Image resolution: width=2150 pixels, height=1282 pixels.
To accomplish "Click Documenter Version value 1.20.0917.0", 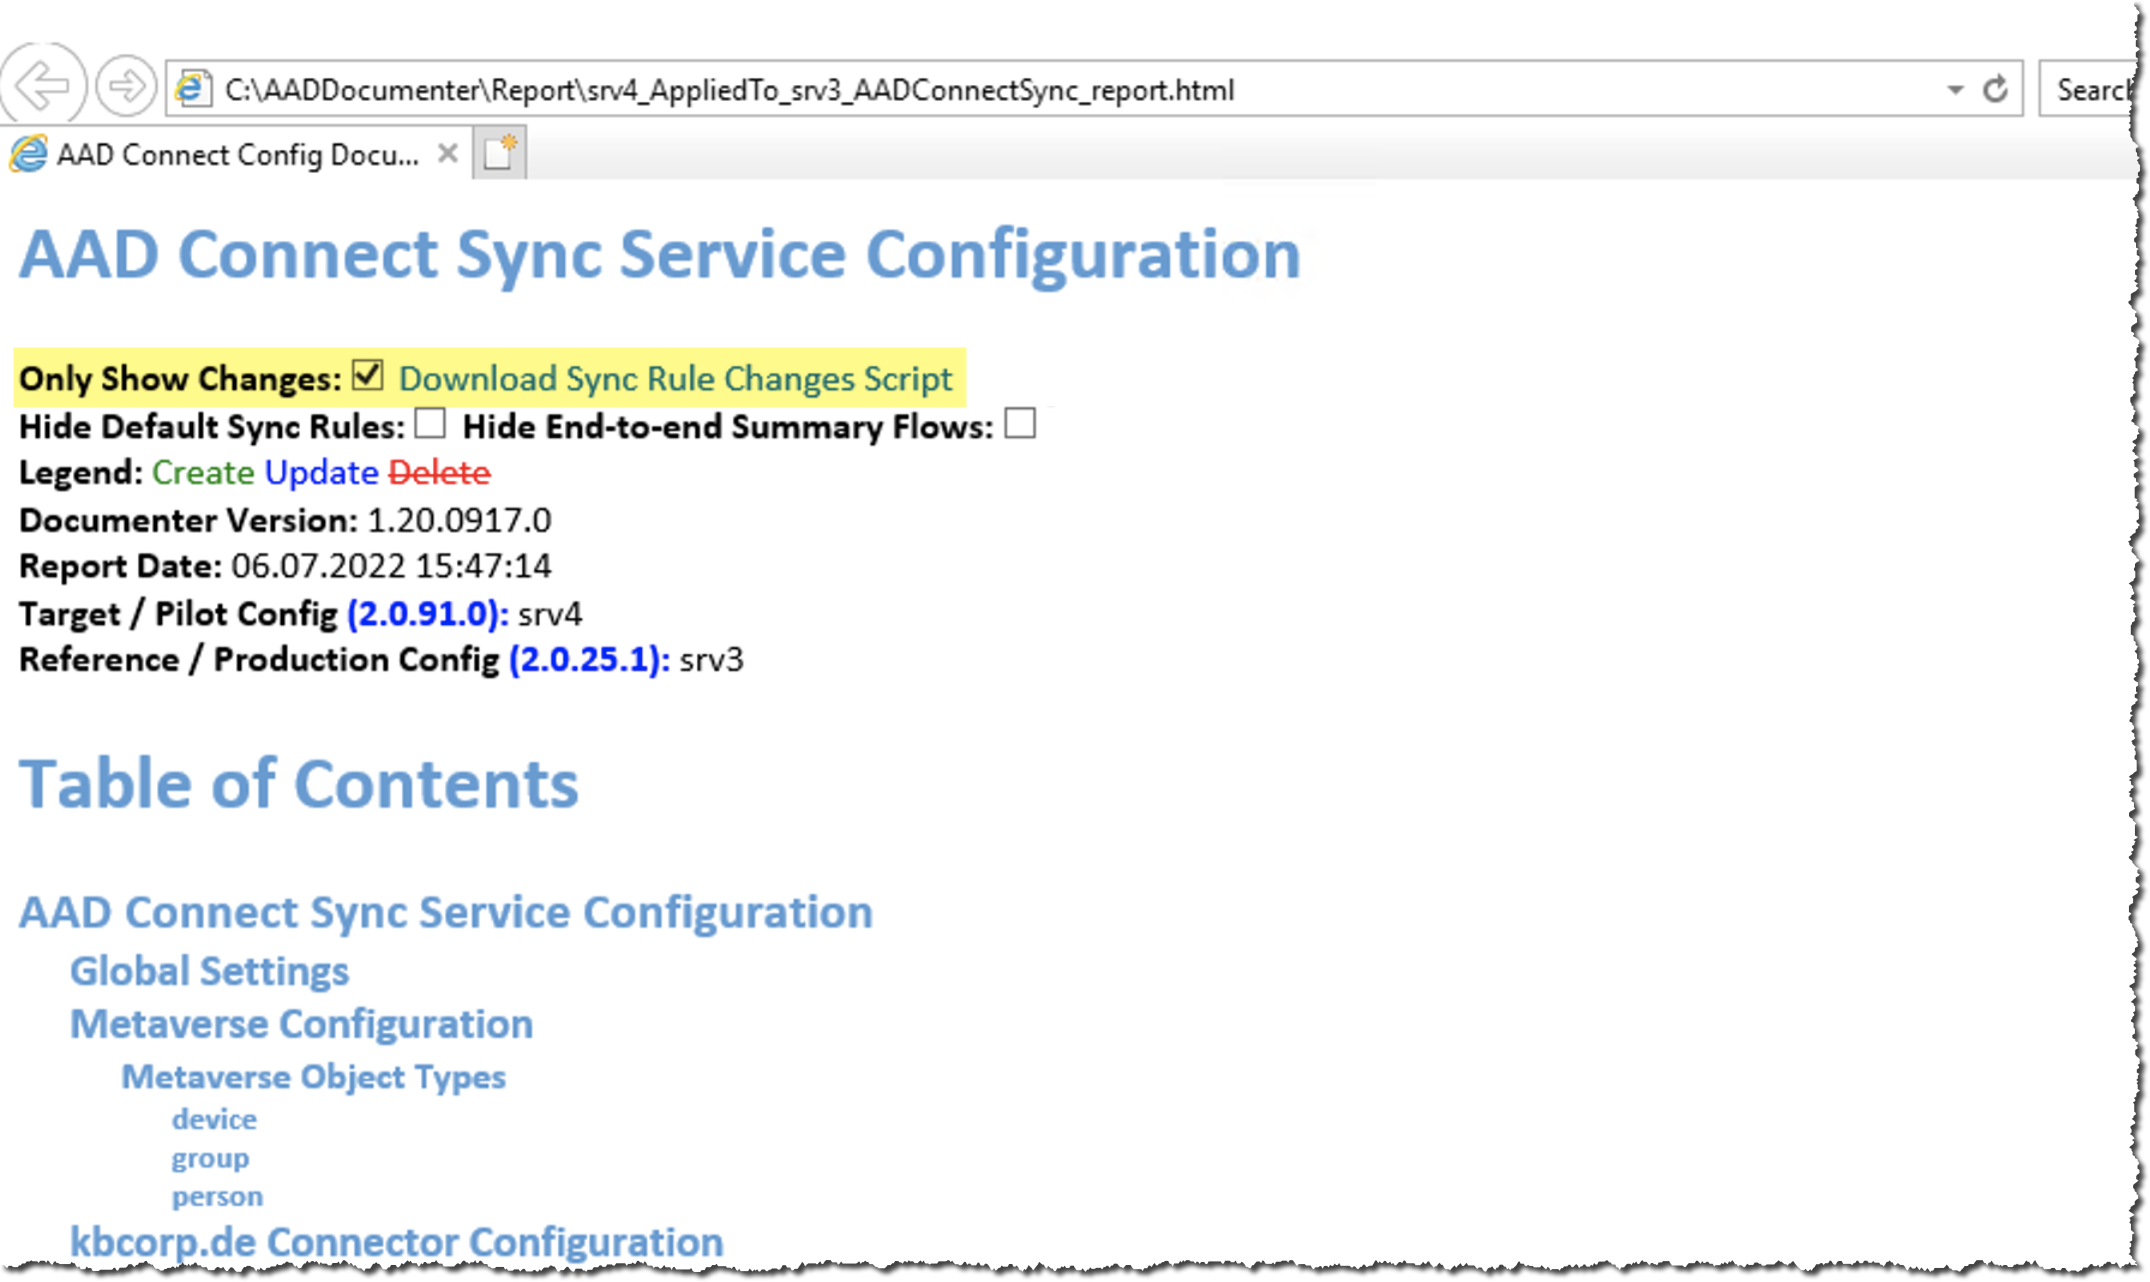I will pos(459,520).
